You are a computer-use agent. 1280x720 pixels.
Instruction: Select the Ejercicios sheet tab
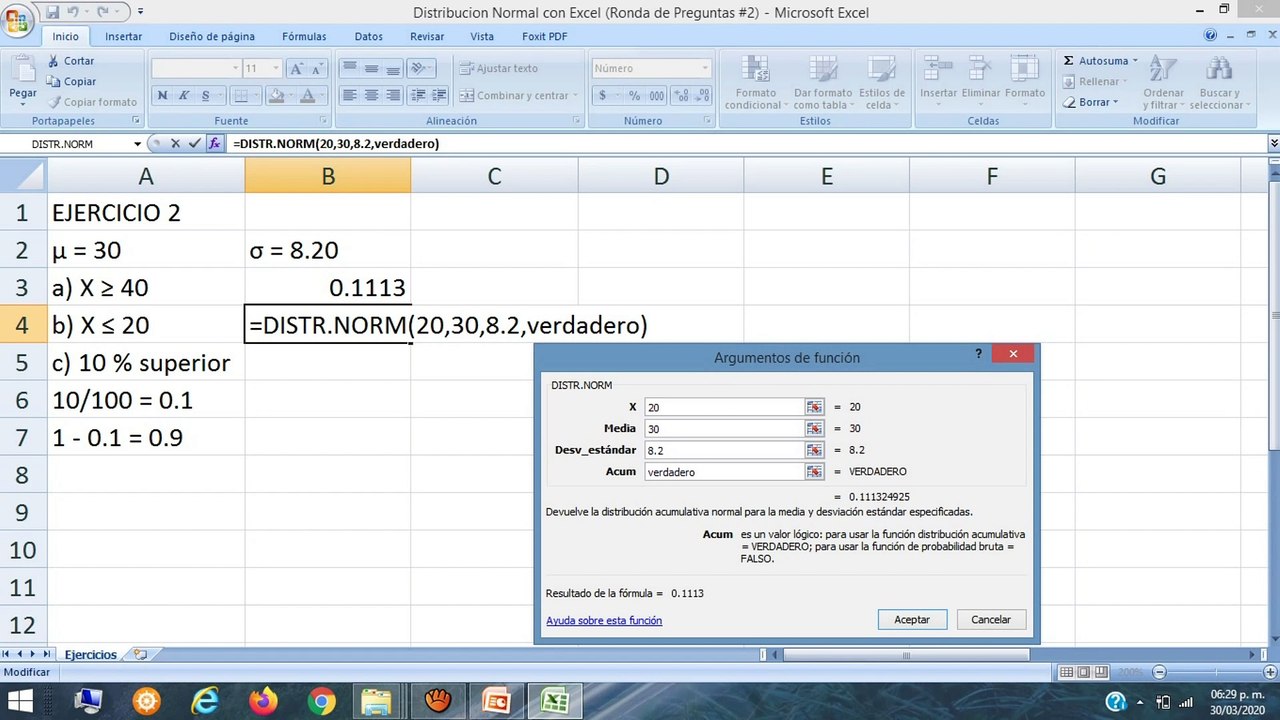(90, 655)
